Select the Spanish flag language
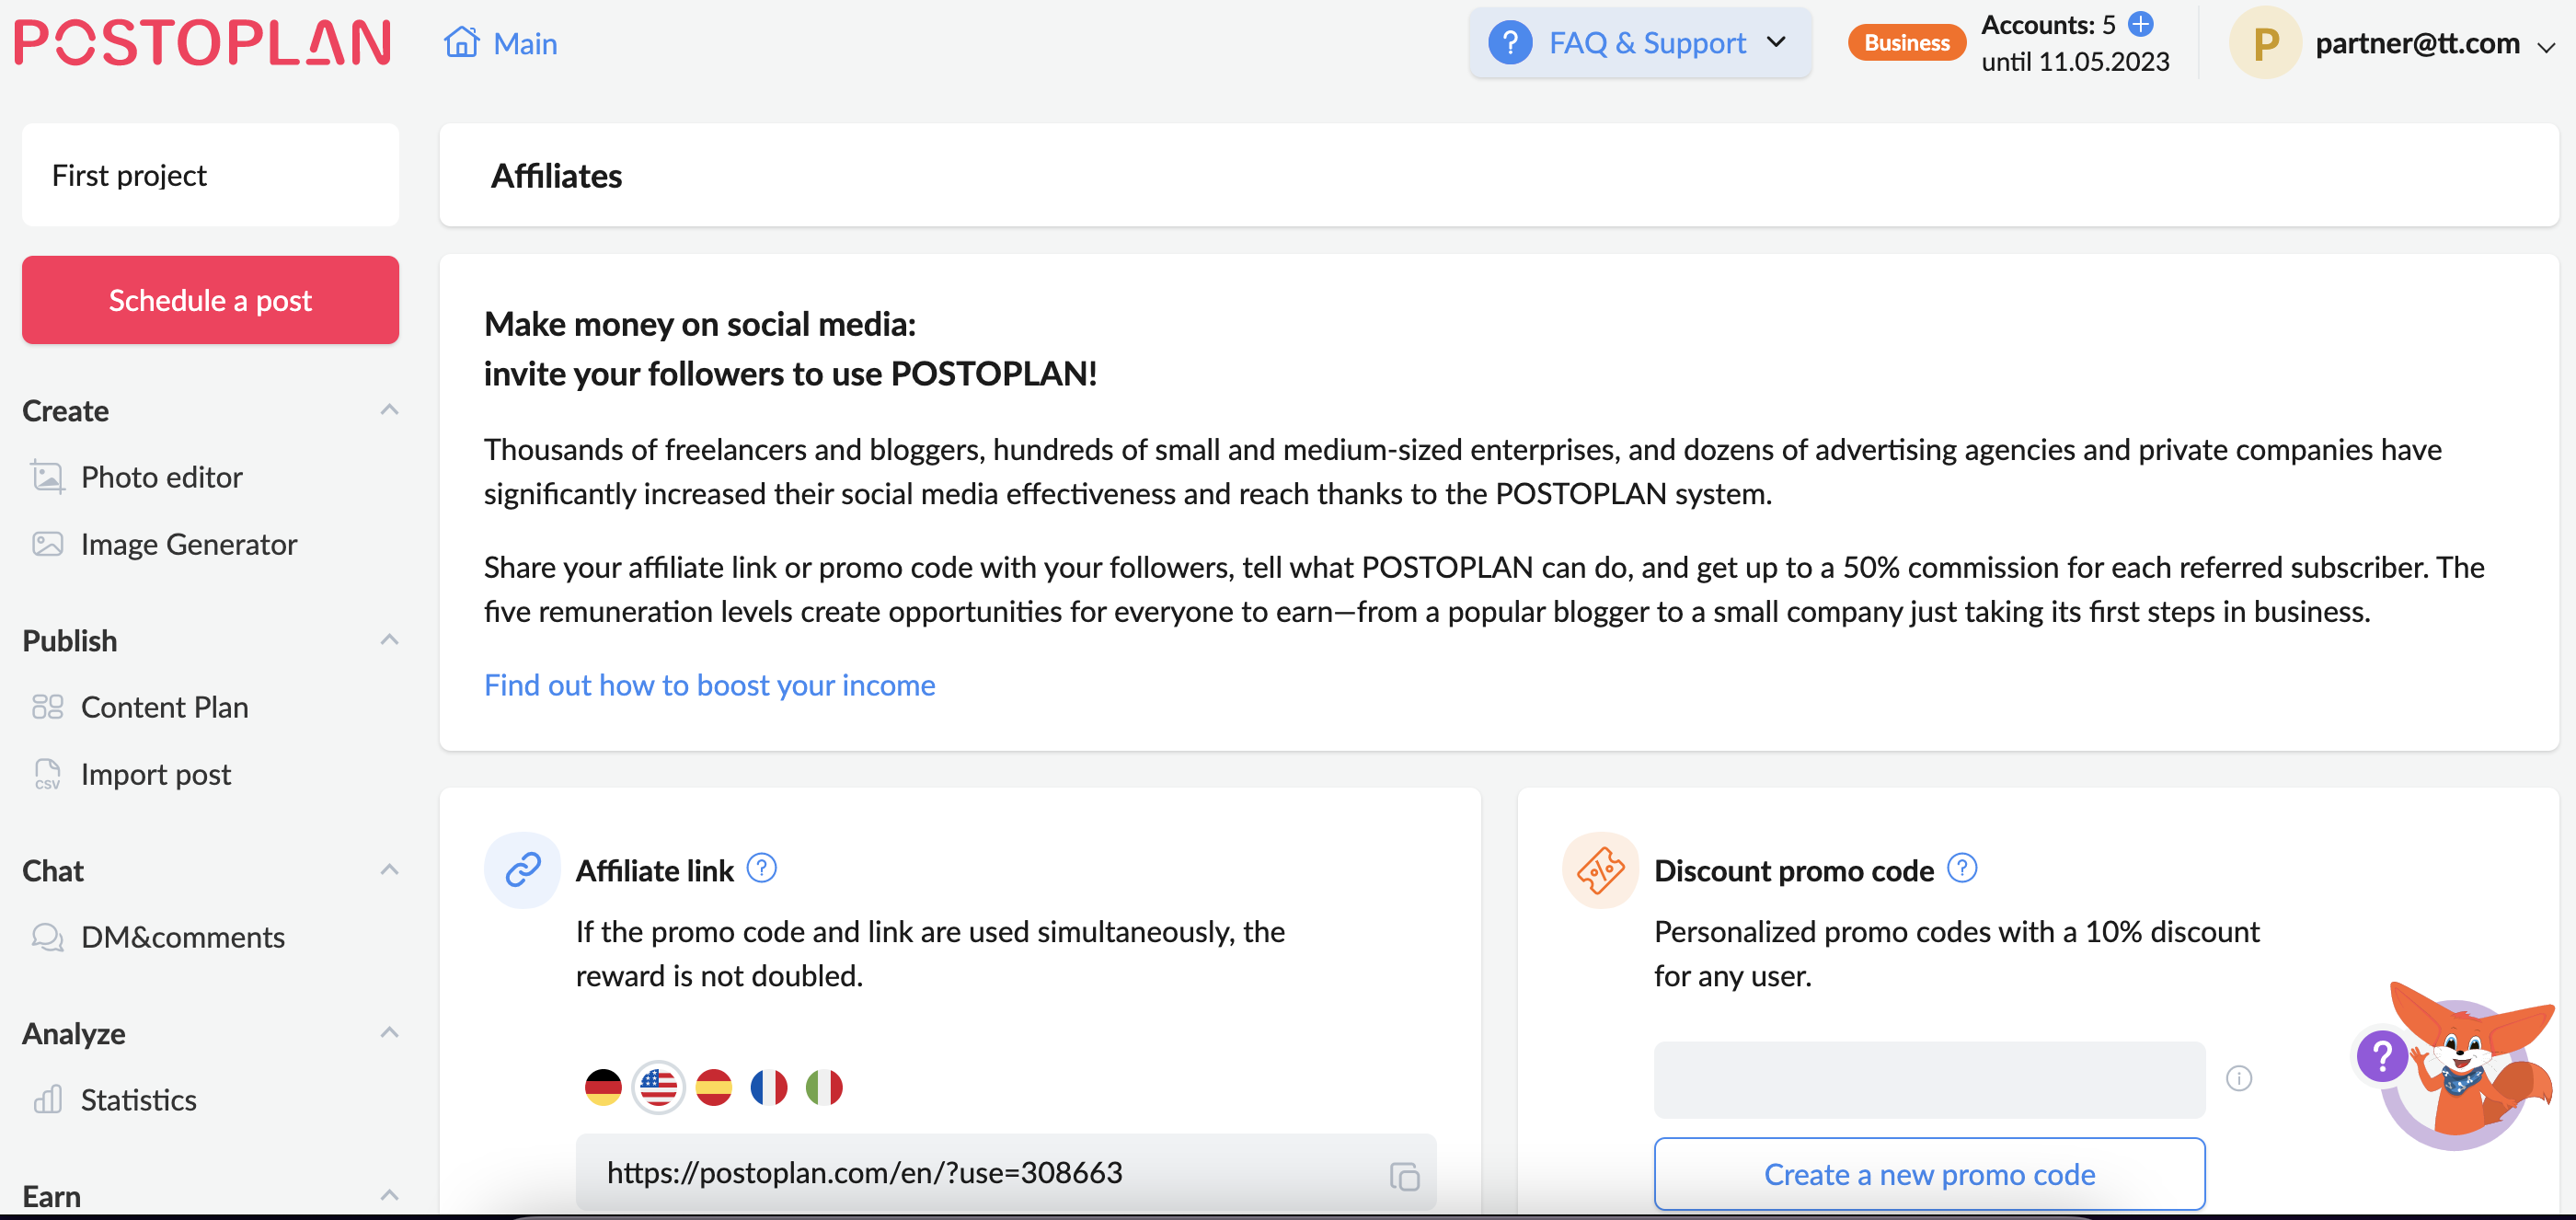Screen dimensions: 2576x1220 pos(714,1087)
